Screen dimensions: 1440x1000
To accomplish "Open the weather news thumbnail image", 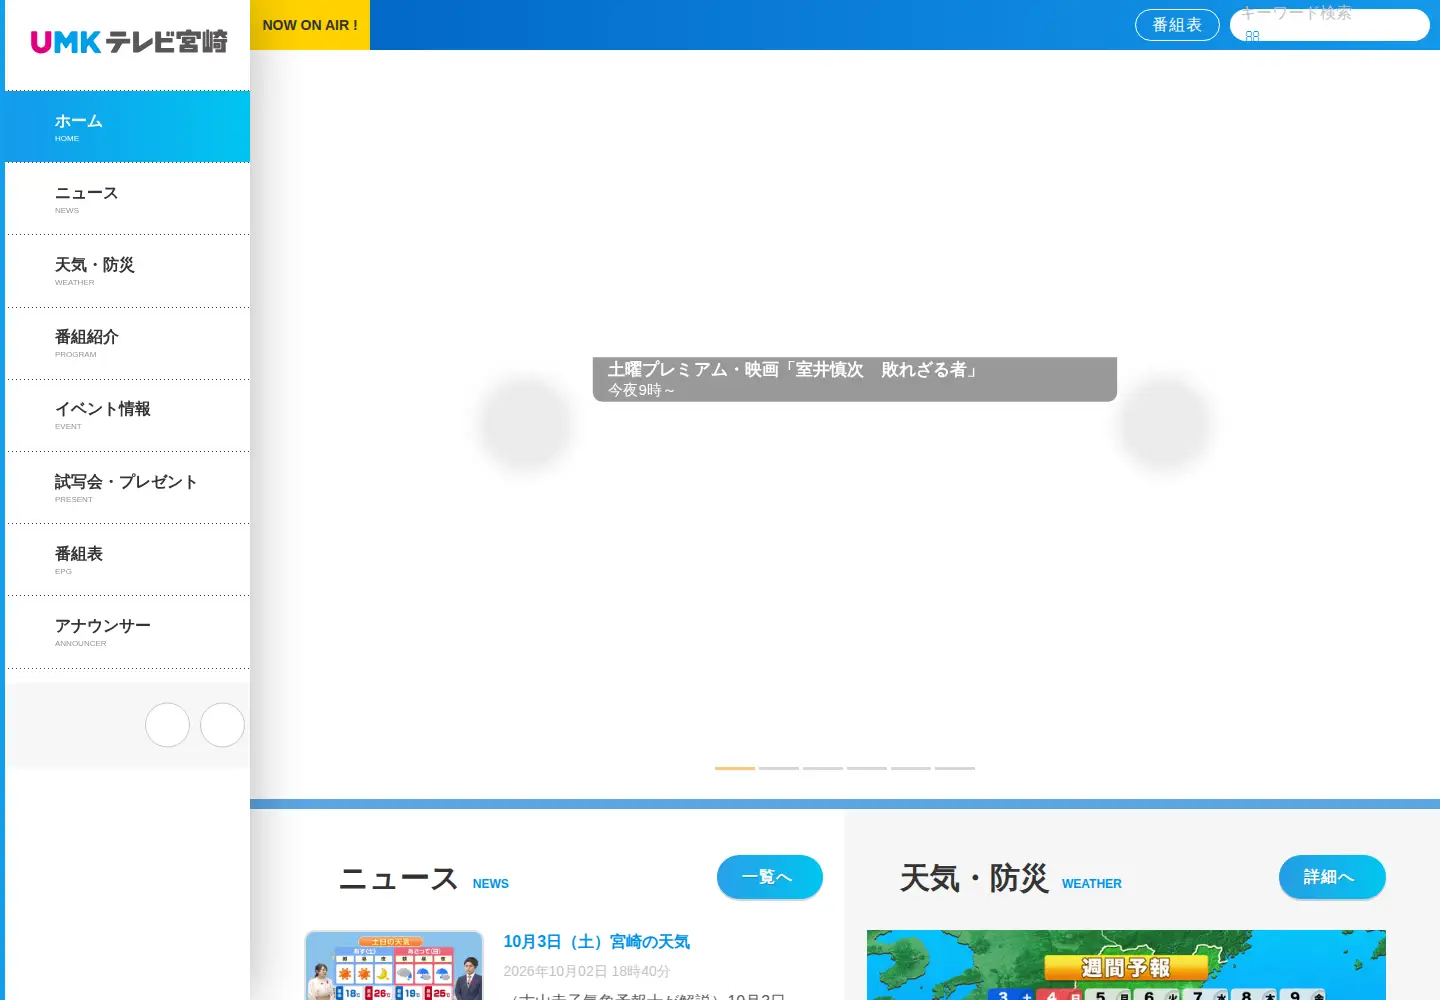I will tap(394, 966).
